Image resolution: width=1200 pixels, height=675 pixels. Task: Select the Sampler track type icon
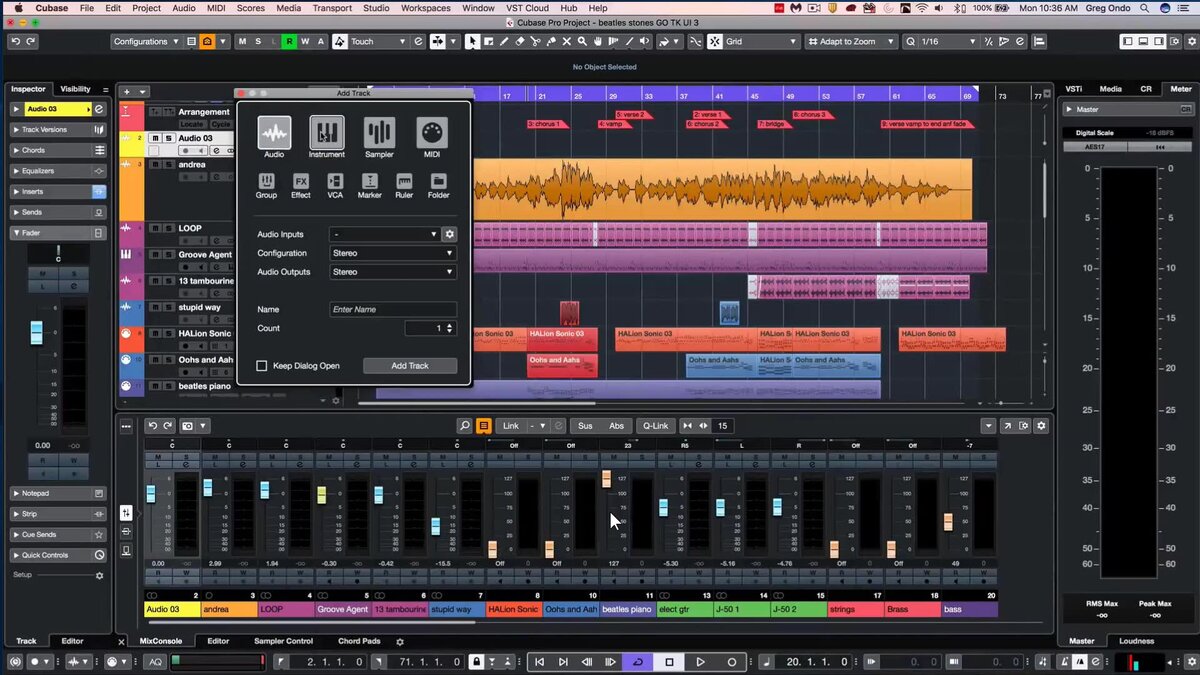pos(379,132)
